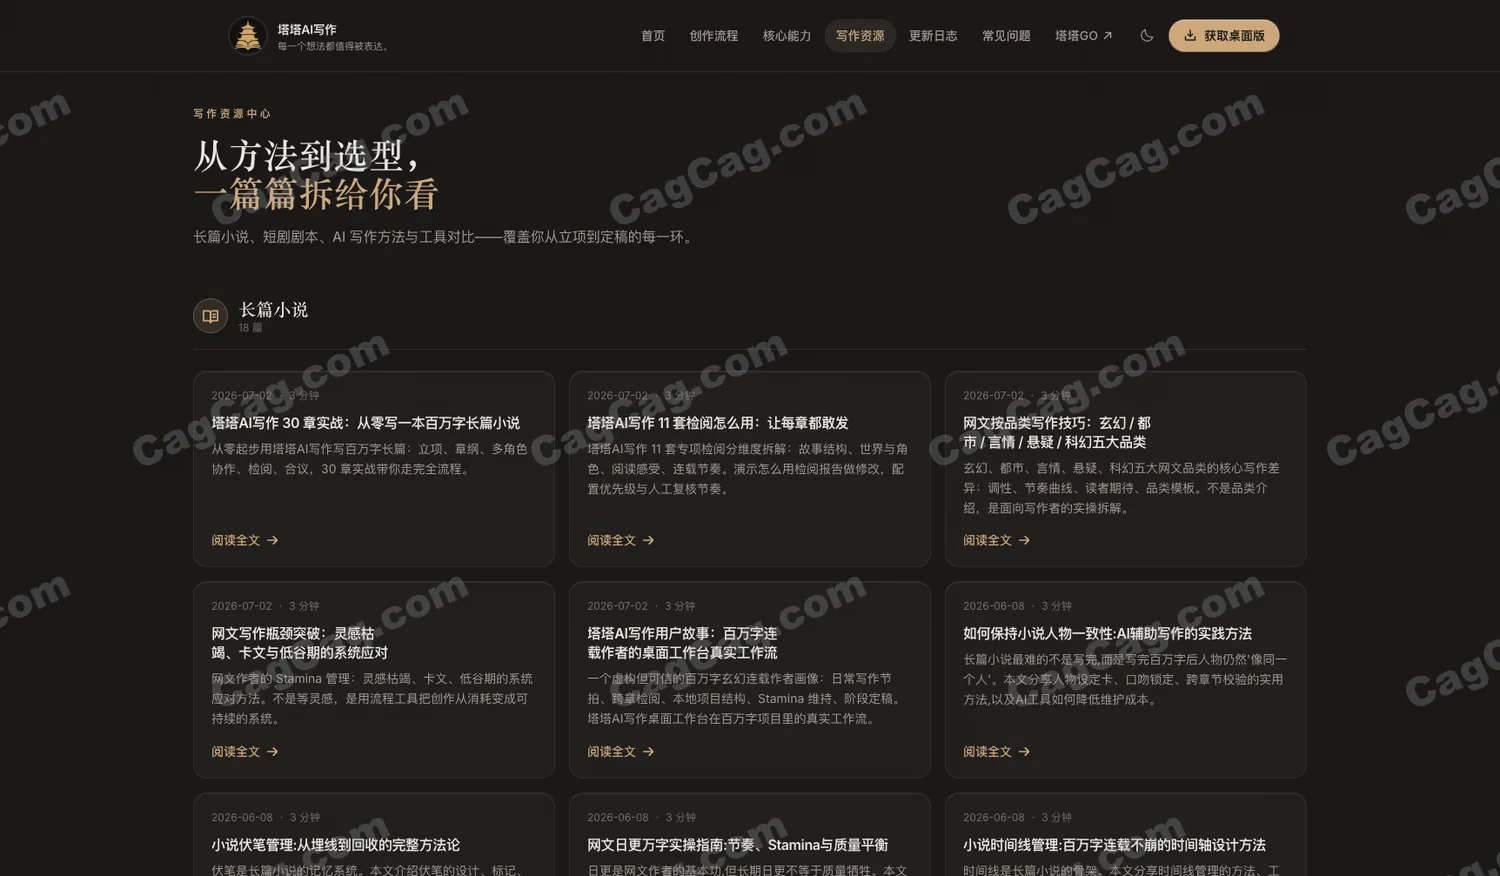This screenshot has width=1500, height=876.
Task: Read full article 塔塔AI写作 30 章实战
Action: click(245, 541)
